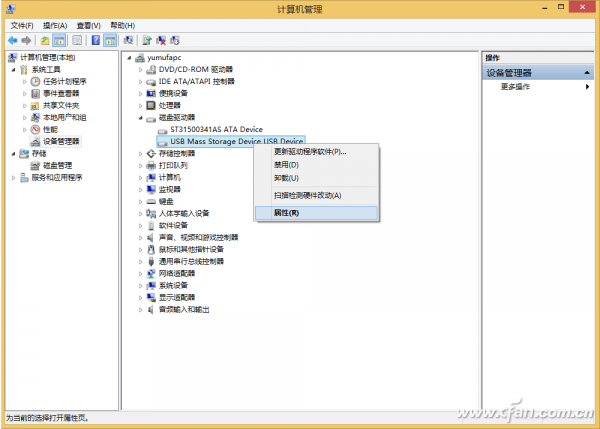
Task: Click the Performance icon in left tree
Action: tap(35, 129)
